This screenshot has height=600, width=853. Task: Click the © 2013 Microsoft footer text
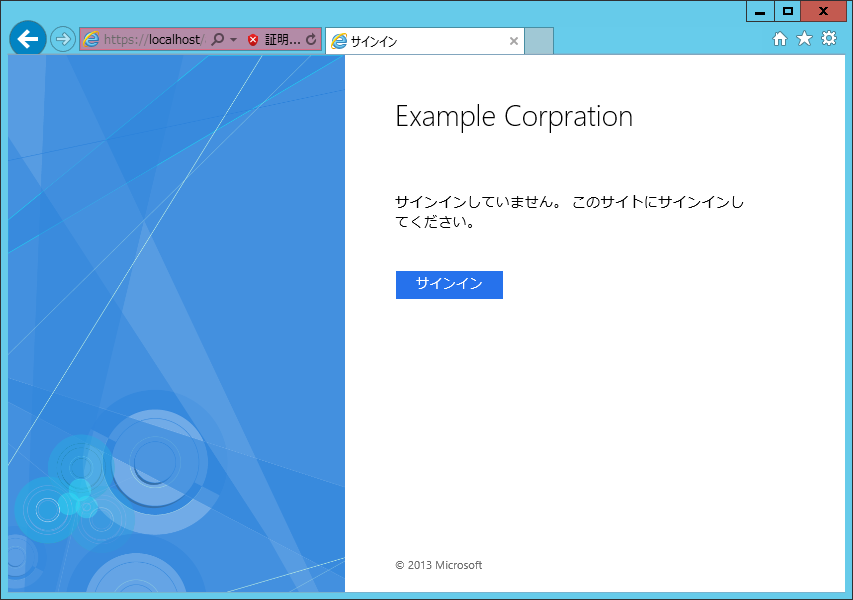438,565
